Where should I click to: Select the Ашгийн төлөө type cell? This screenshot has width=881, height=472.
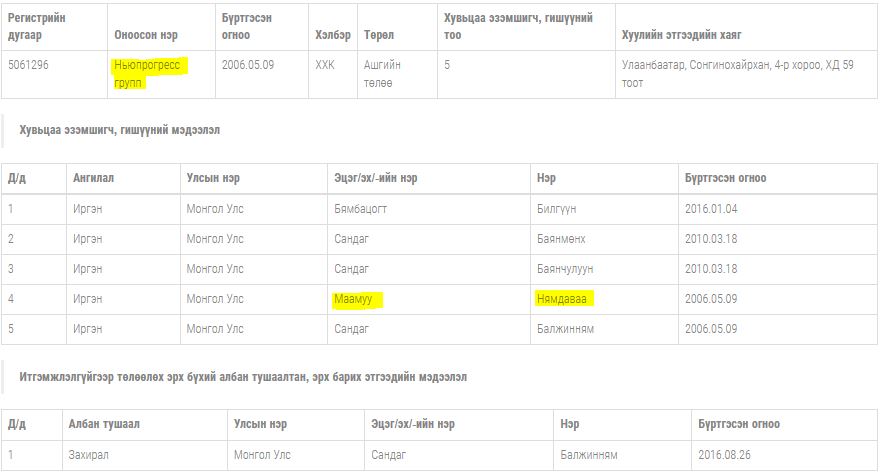[382, 74]
